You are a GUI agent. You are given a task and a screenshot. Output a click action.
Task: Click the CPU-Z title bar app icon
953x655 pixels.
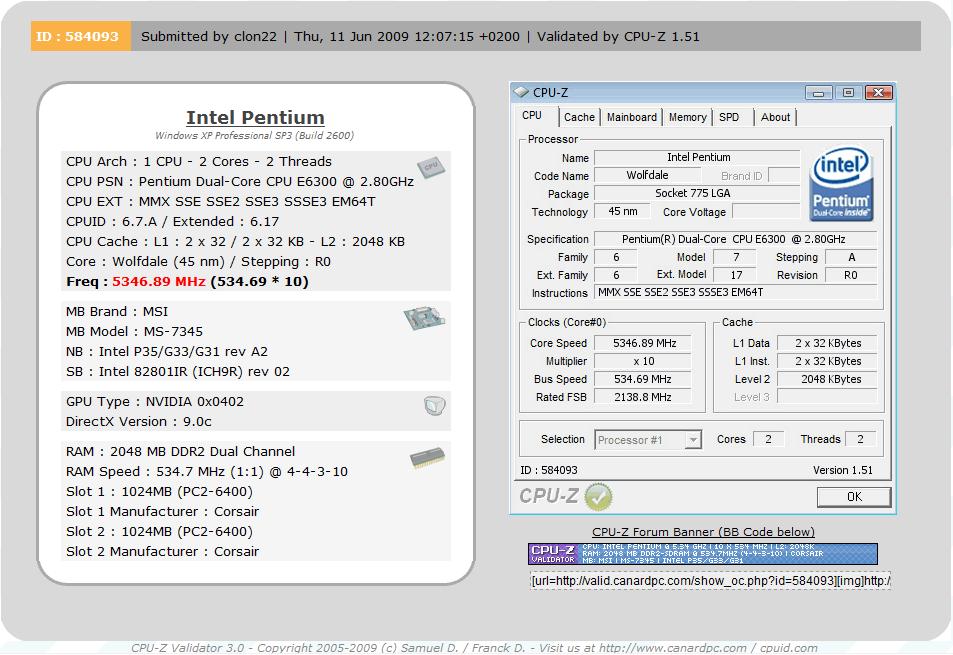pyautogui.click(x=521, y=92)
